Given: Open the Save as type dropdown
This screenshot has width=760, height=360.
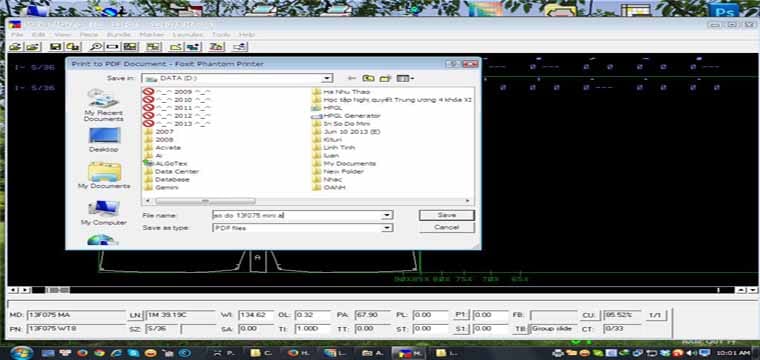Looking at the screenshot, I should (x=387, y=228).
